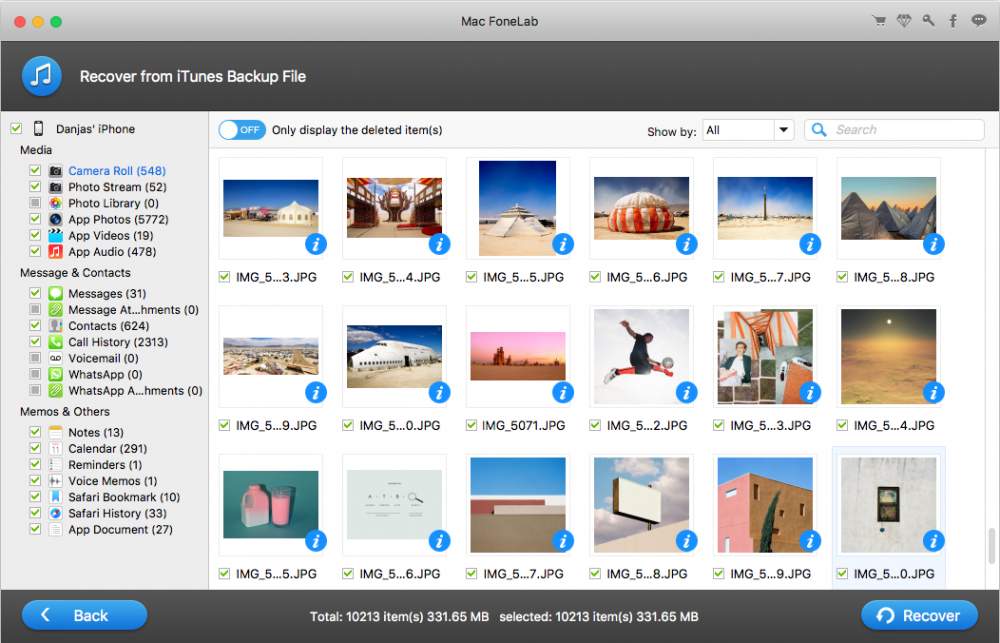
Task: Select Camera Roll in sidebar
Action: 116,171
